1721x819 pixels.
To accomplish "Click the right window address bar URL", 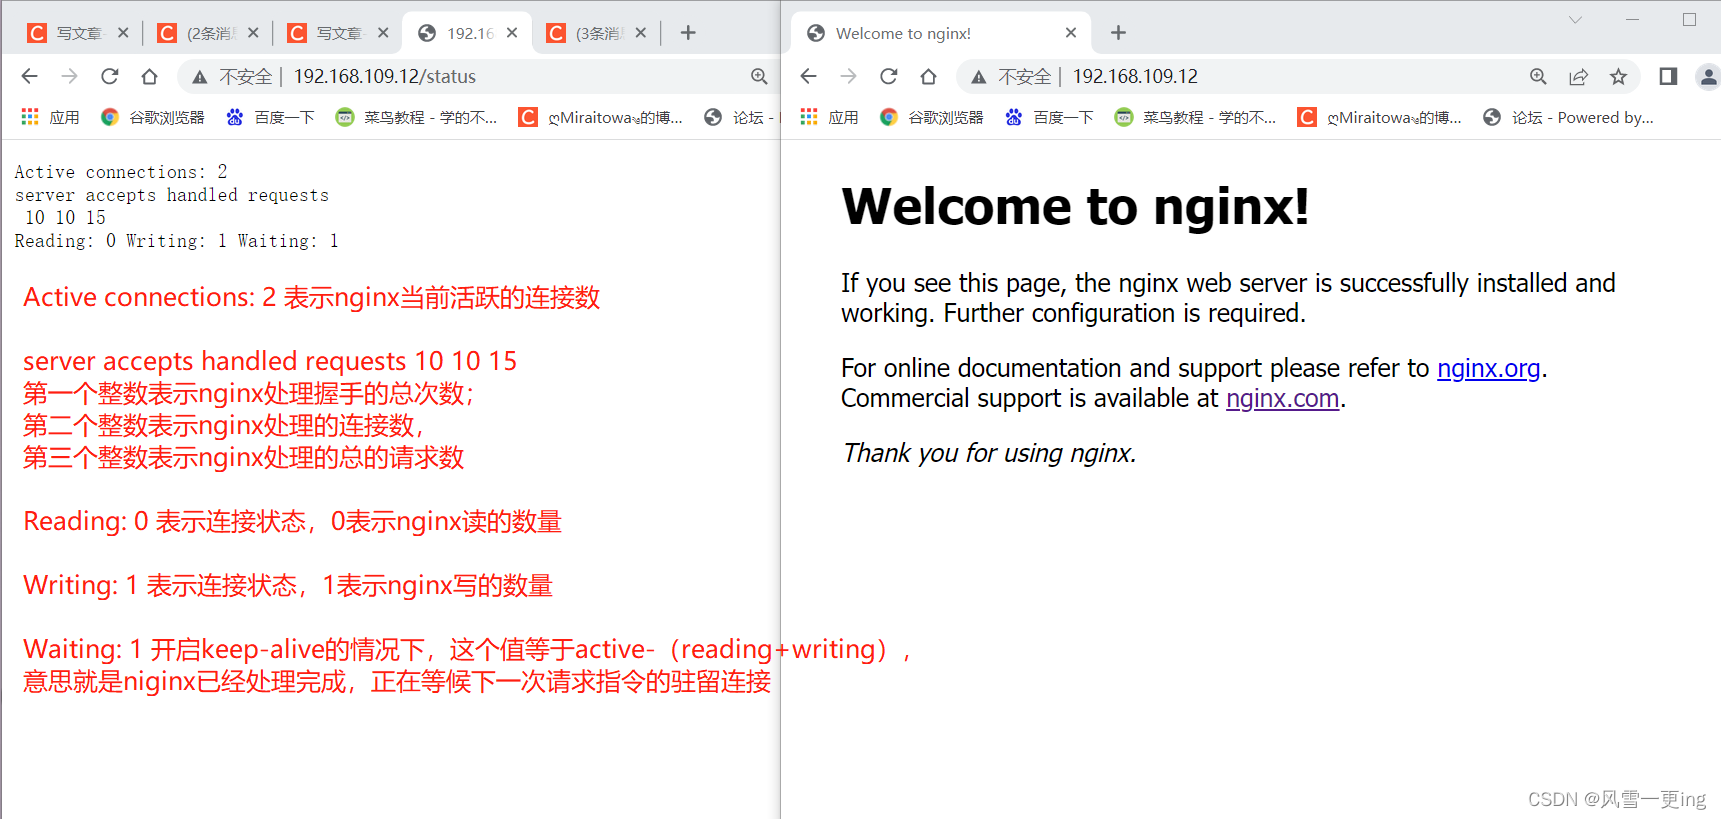I will (x=1135, y=76).
